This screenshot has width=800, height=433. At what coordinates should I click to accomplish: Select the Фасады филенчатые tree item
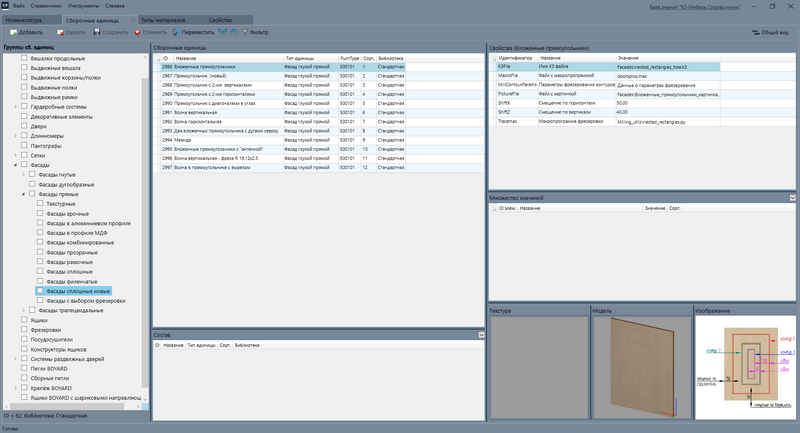coord(71,282)
